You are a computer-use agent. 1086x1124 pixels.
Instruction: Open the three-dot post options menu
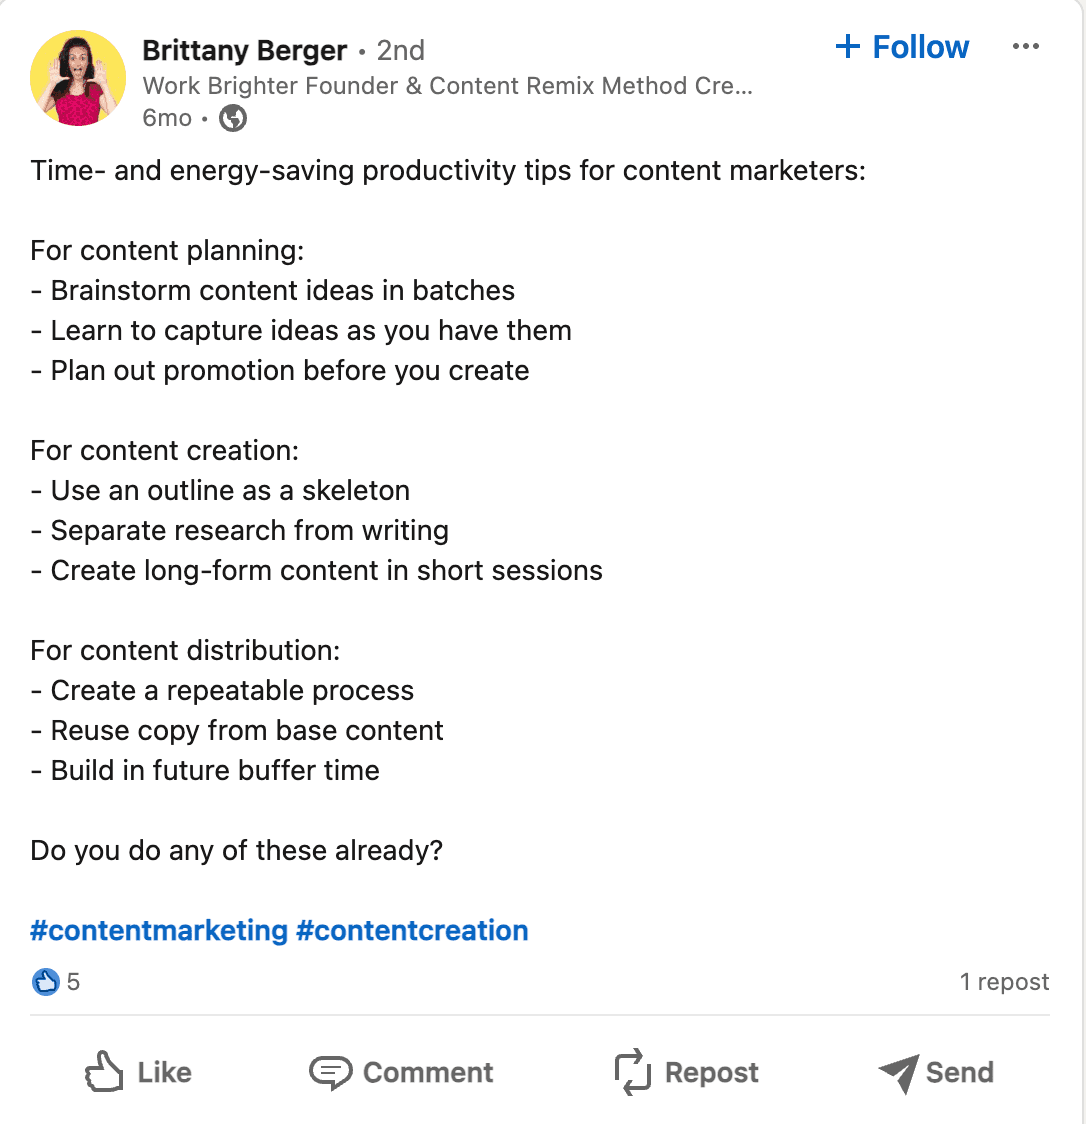(1026, 45)
